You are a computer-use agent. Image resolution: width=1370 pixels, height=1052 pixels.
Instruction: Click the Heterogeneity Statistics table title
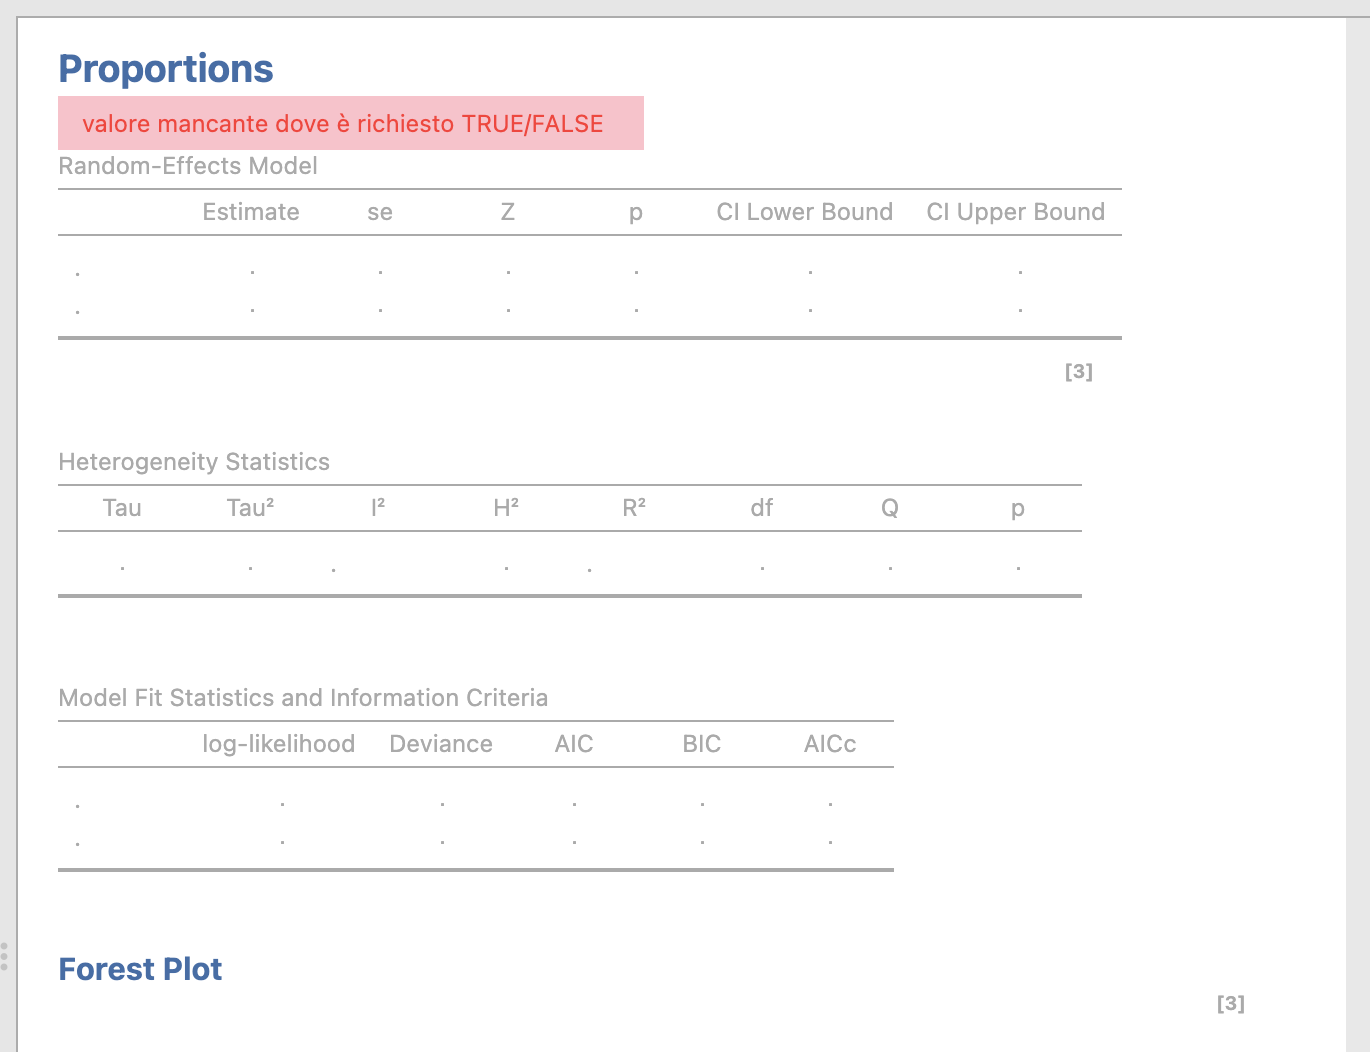(x=194, y=462)
